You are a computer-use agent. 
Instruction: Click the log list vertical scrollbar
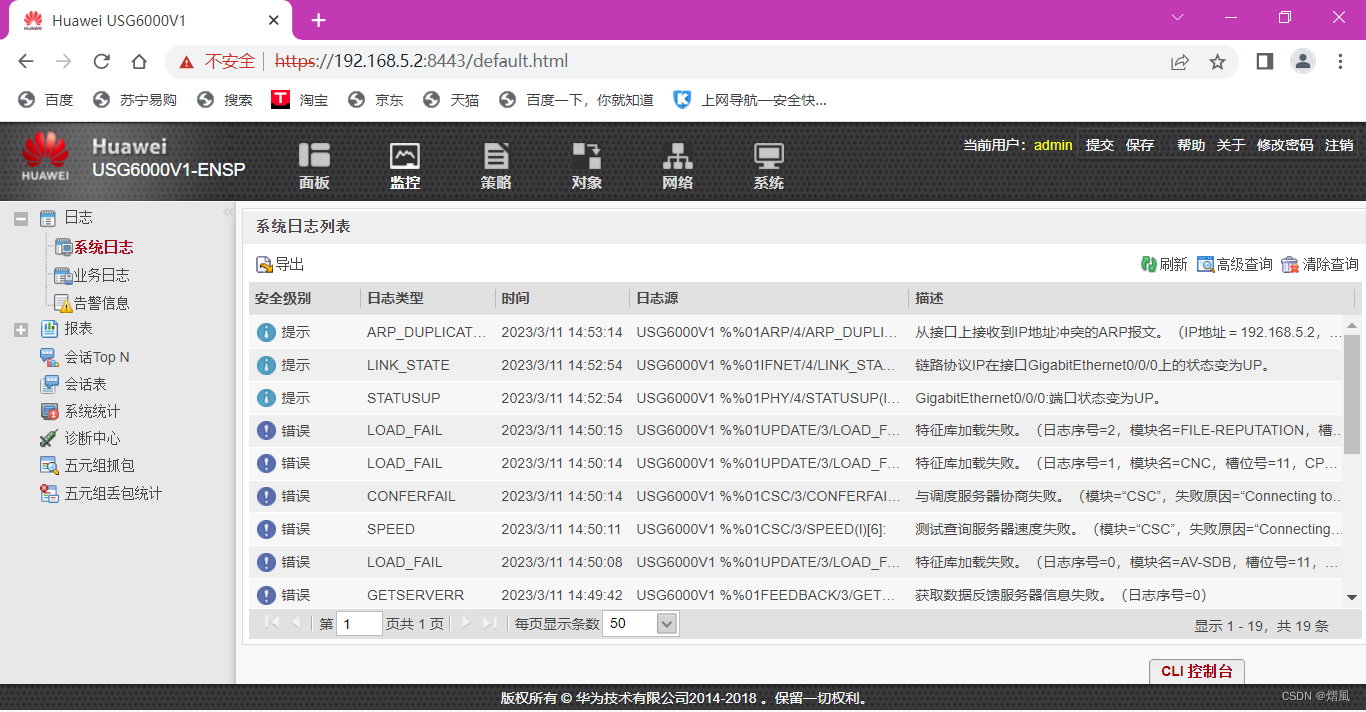click(x=1352, y=395)
